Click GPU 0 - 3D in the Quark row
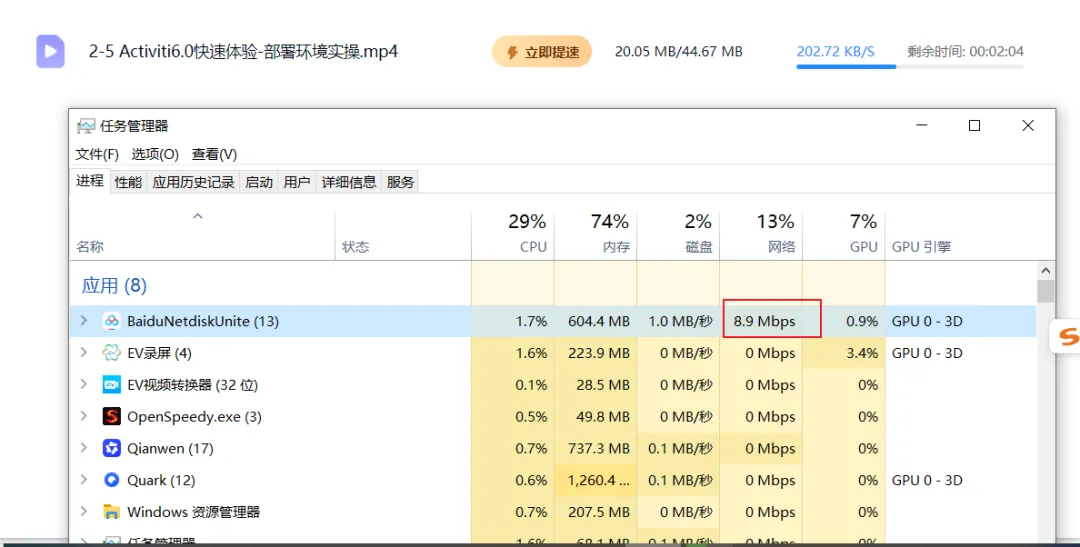1080x547 pixels. tap(927, 480)
